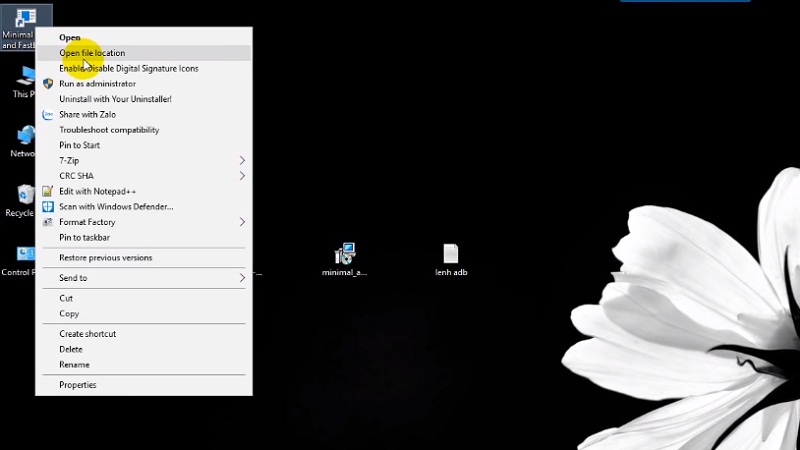Viewport: 800px width, 450px height.
Task: Choose Pin to Start
Action: tap(144, 145)
